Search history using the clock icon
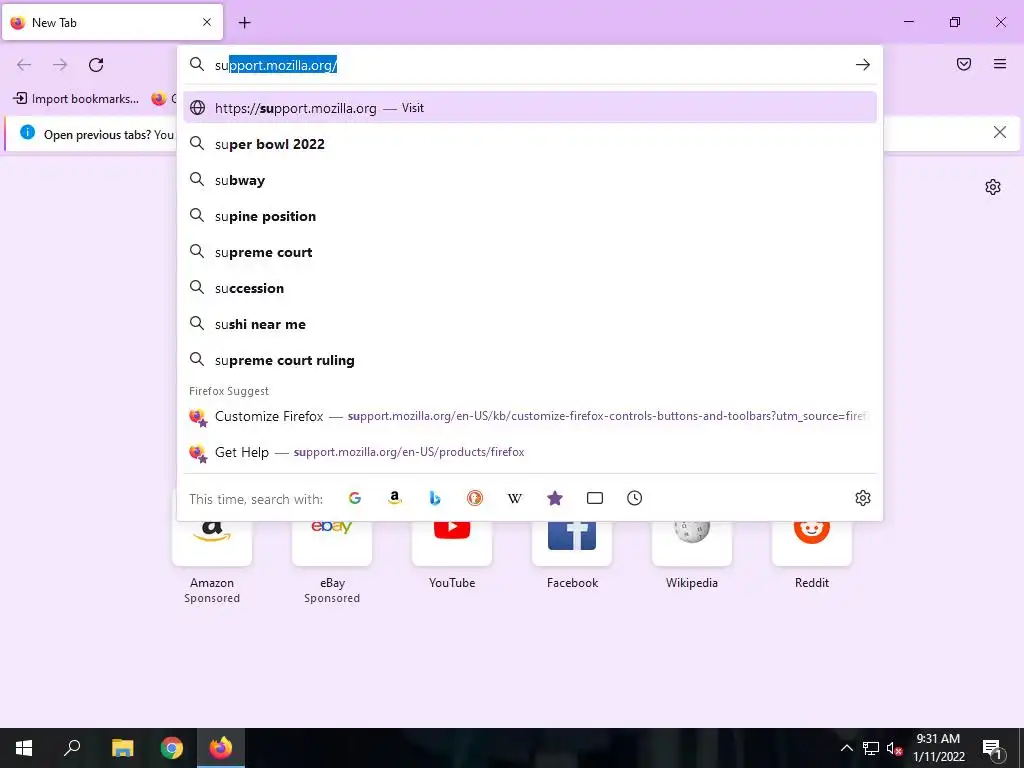The image size is (1024, 768). click(635, 498)
